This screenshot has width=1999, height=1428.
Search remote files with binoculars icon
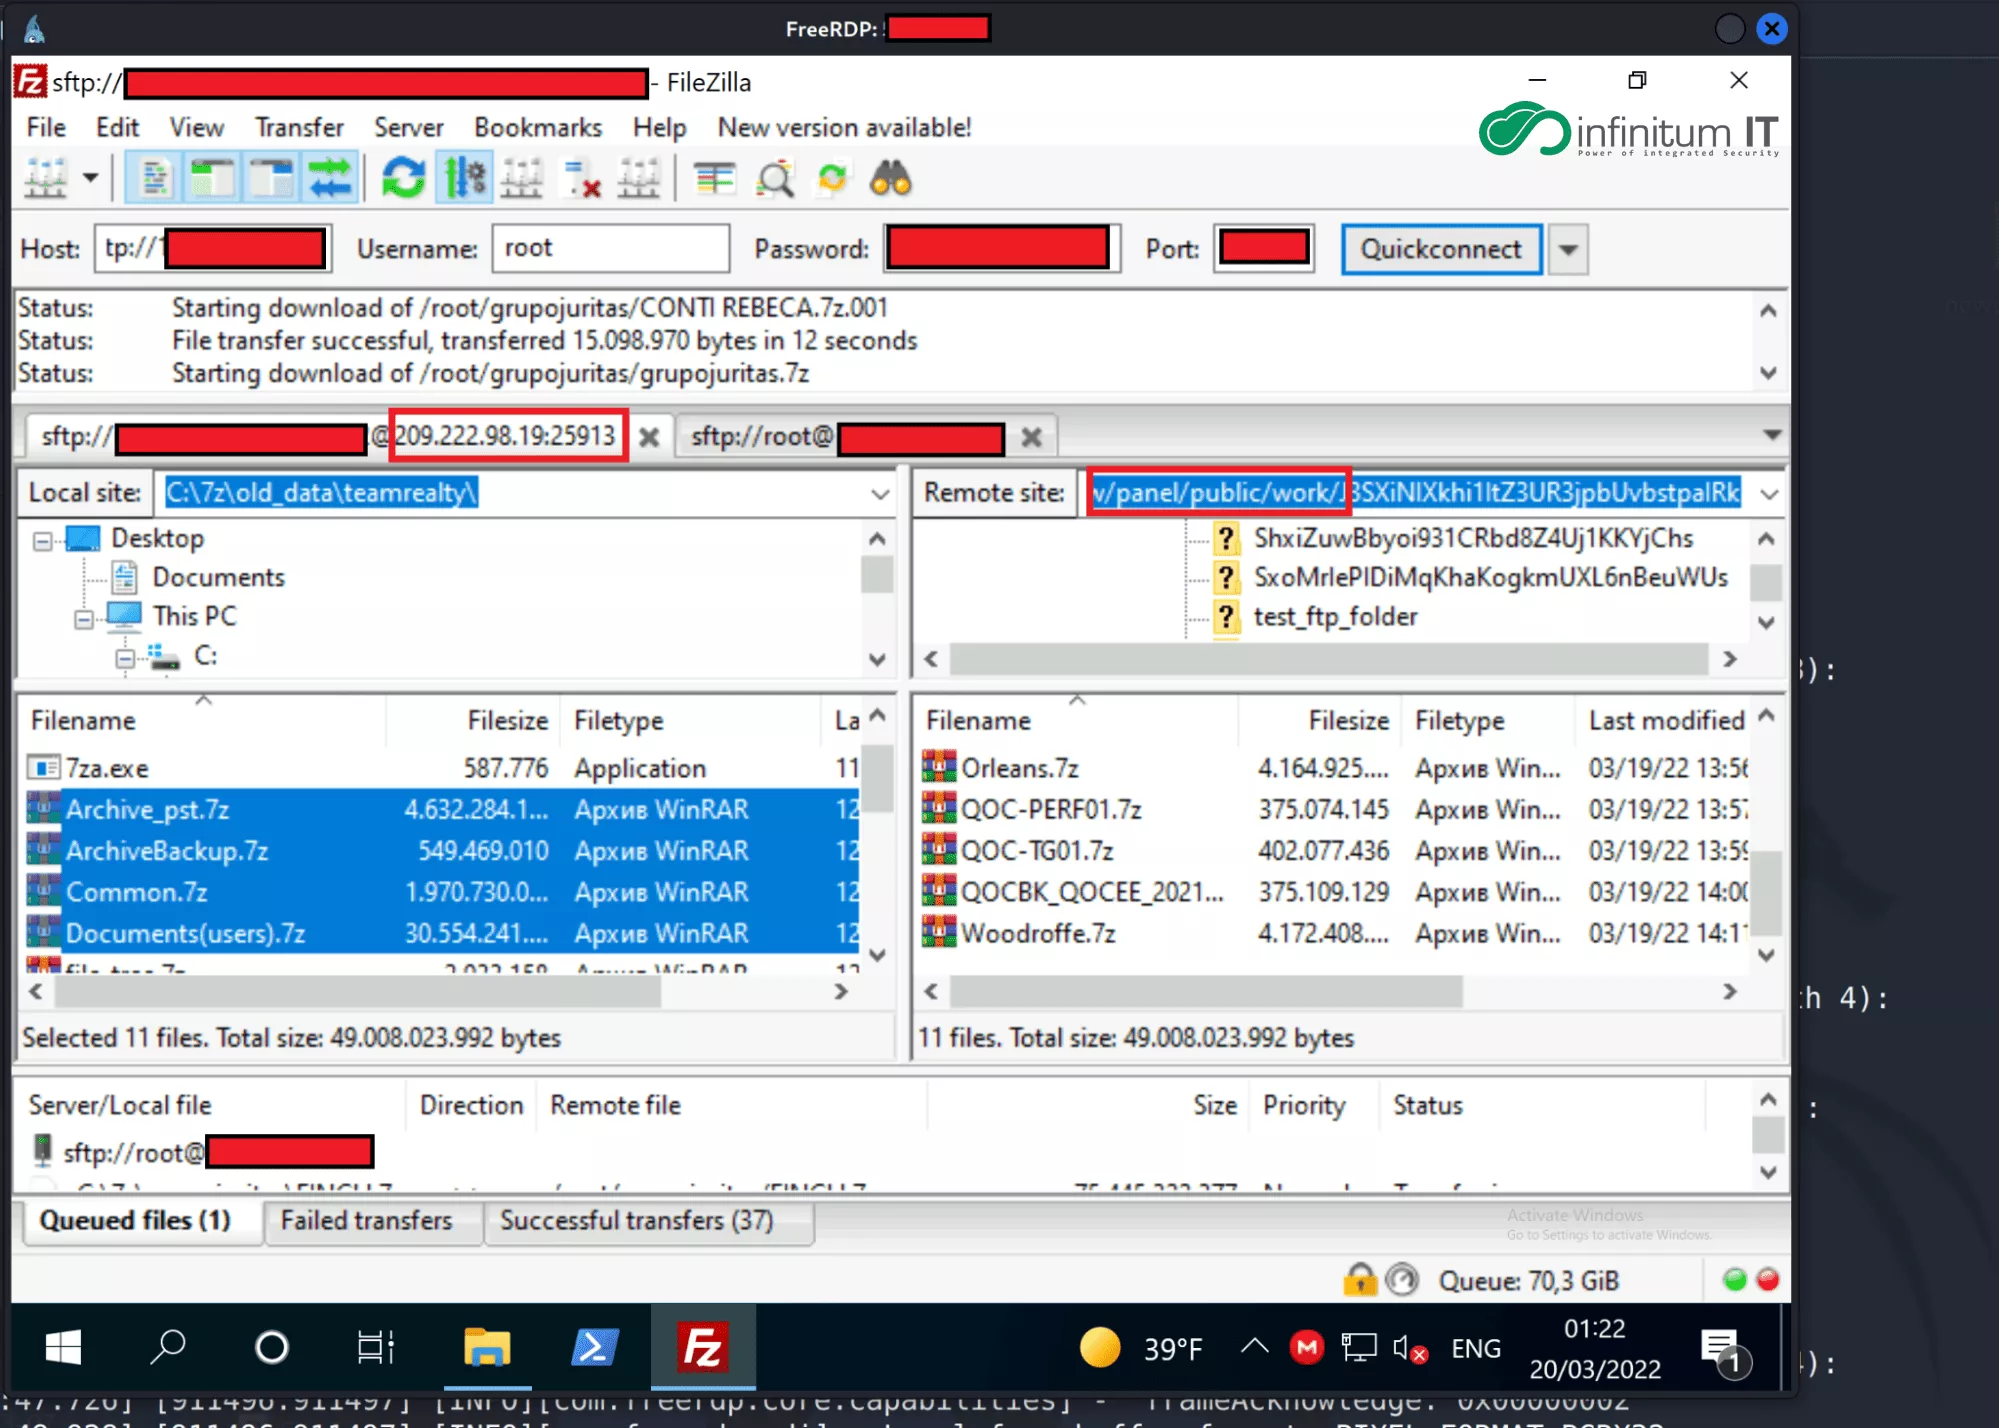(x=890, y=180)
